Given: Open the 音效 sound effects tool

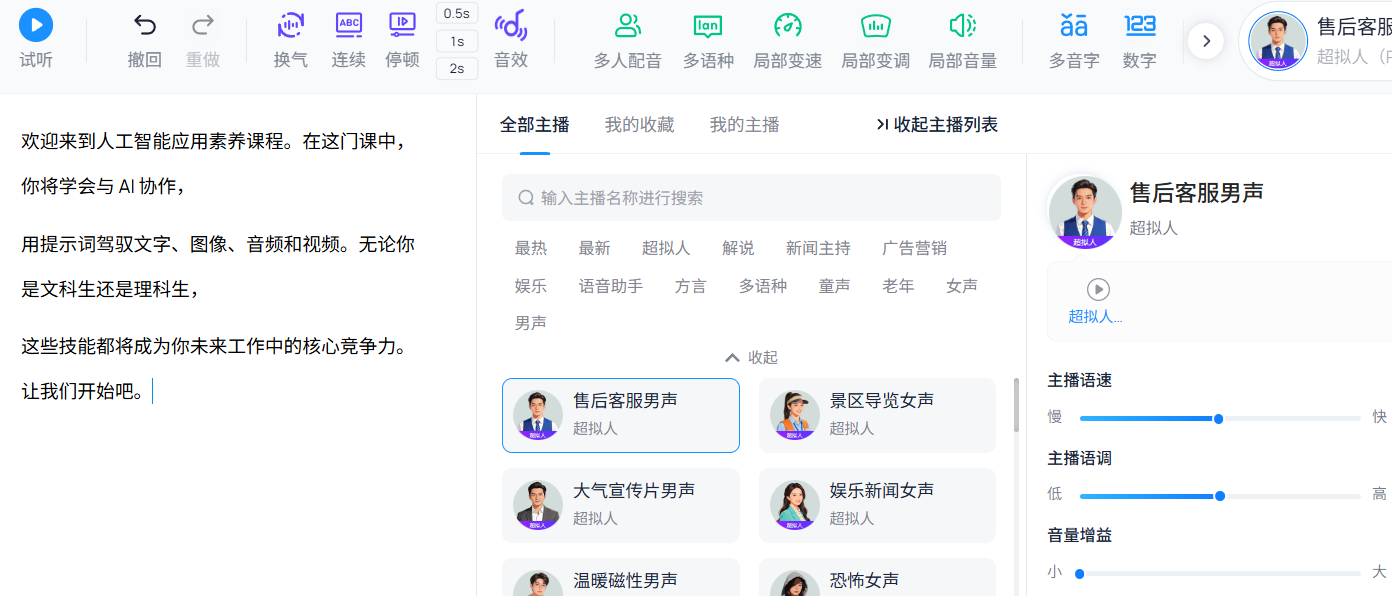Looking at the screenshot, I should coord(511,27).
